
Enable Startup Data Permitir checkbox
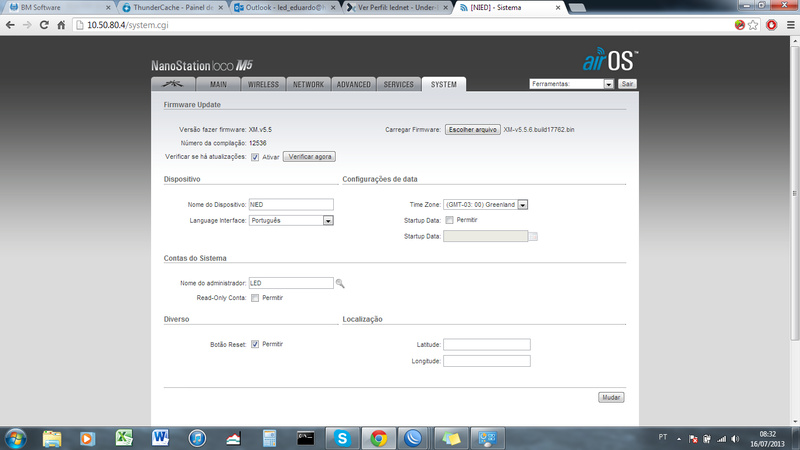tap(449, 220)
